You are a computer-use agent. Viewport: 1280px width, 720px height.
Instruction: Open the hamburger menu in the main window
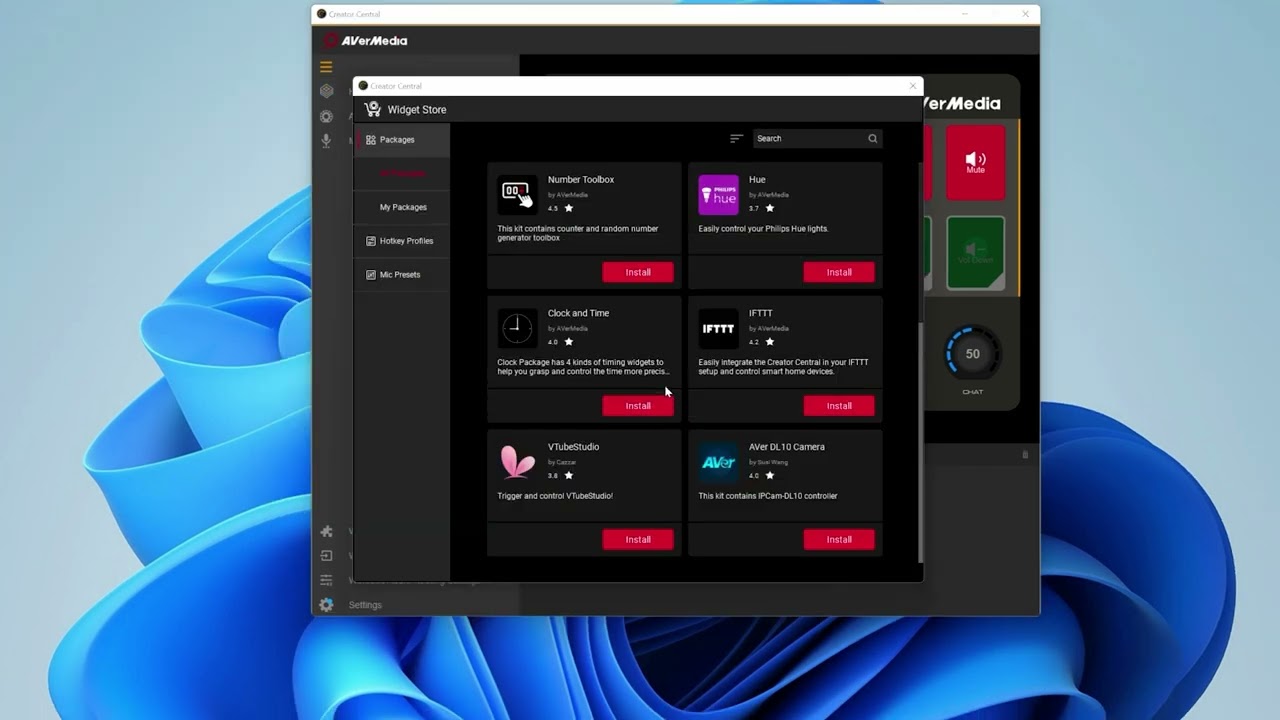click(326, 67)
